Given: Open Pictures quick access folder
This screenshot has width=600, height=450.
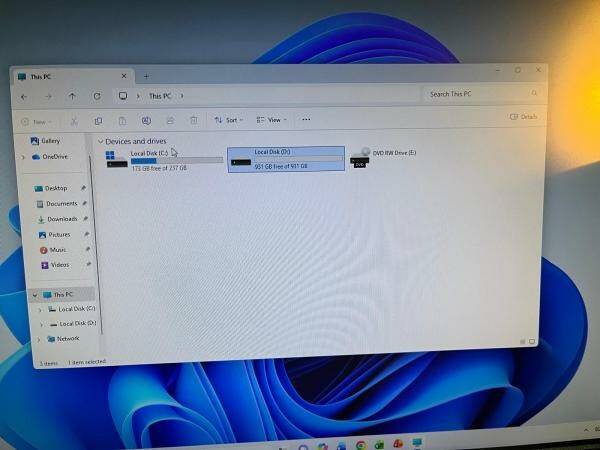Looking at the screenshot, I should coord(54,235).
